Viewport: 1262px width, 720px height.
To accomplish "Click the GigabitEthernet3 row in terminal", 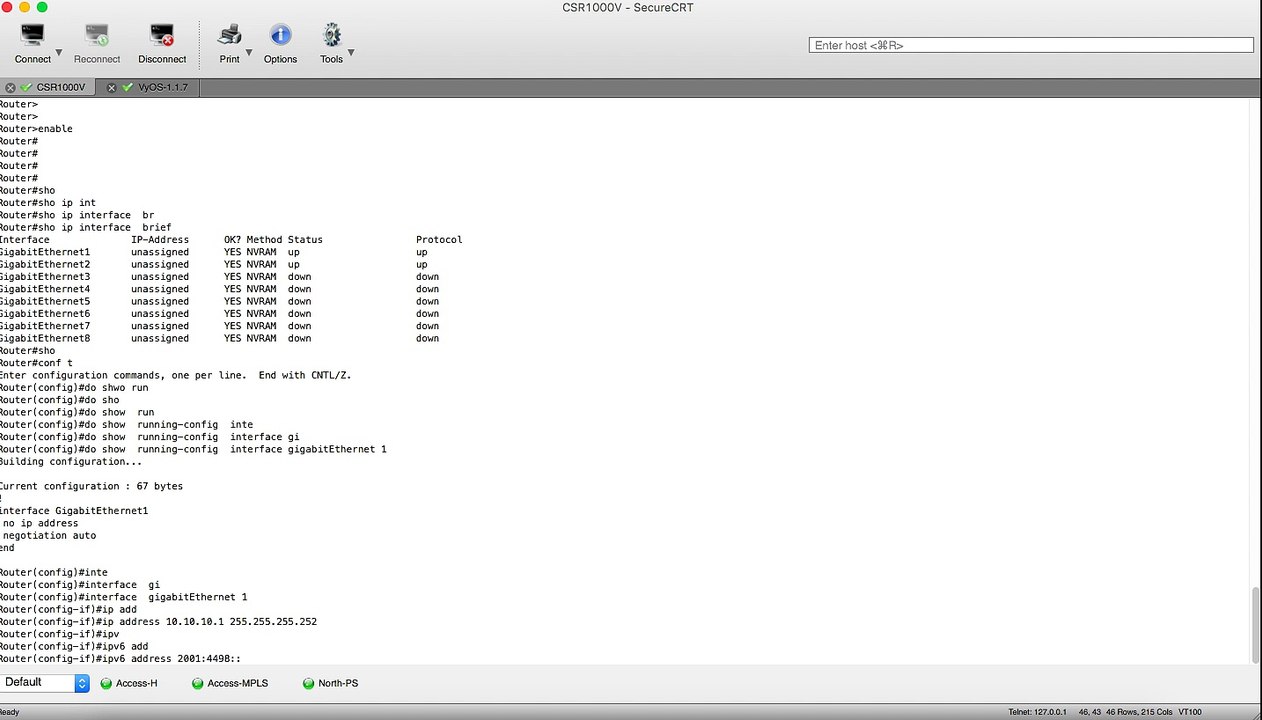I will [219, 277].
